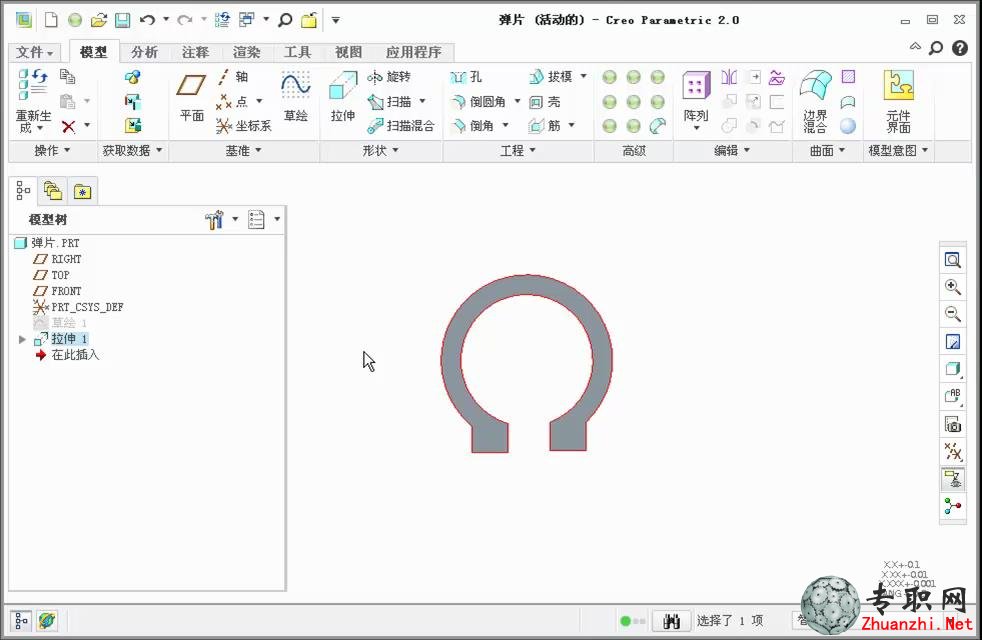The image size is (982, 640).
Task: Open the 草绘 sketch tool
Action: (x=296, y=96)
